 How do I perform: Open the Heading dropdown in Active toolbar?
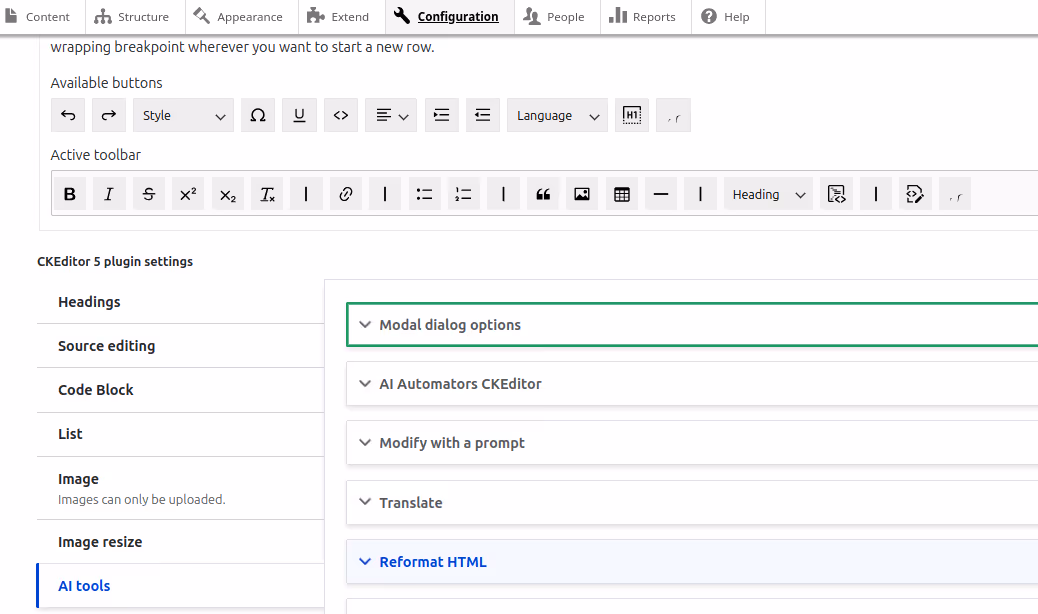pyautogui.click(x=768, y=194)
